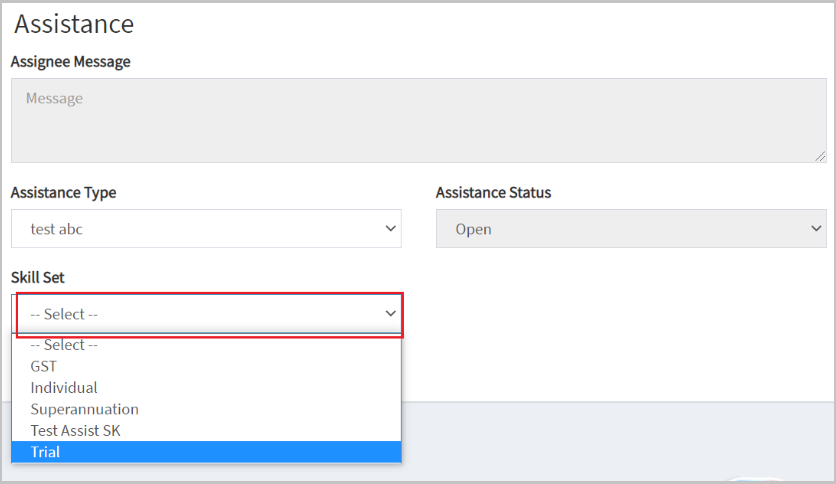Click the Assistance page heading
836x484 pixels.
[74, 24]
